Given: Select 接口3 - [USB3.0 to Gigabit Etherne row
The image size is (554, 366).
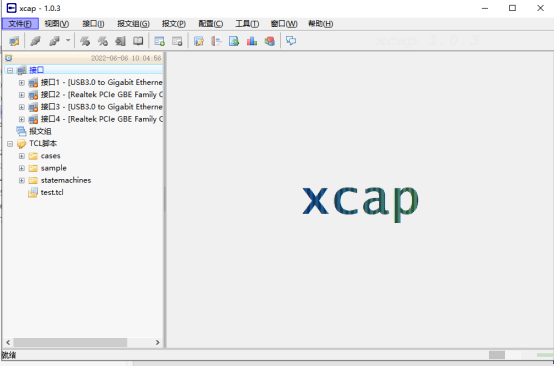Looking at the screenshot, I should coord(101,107).
